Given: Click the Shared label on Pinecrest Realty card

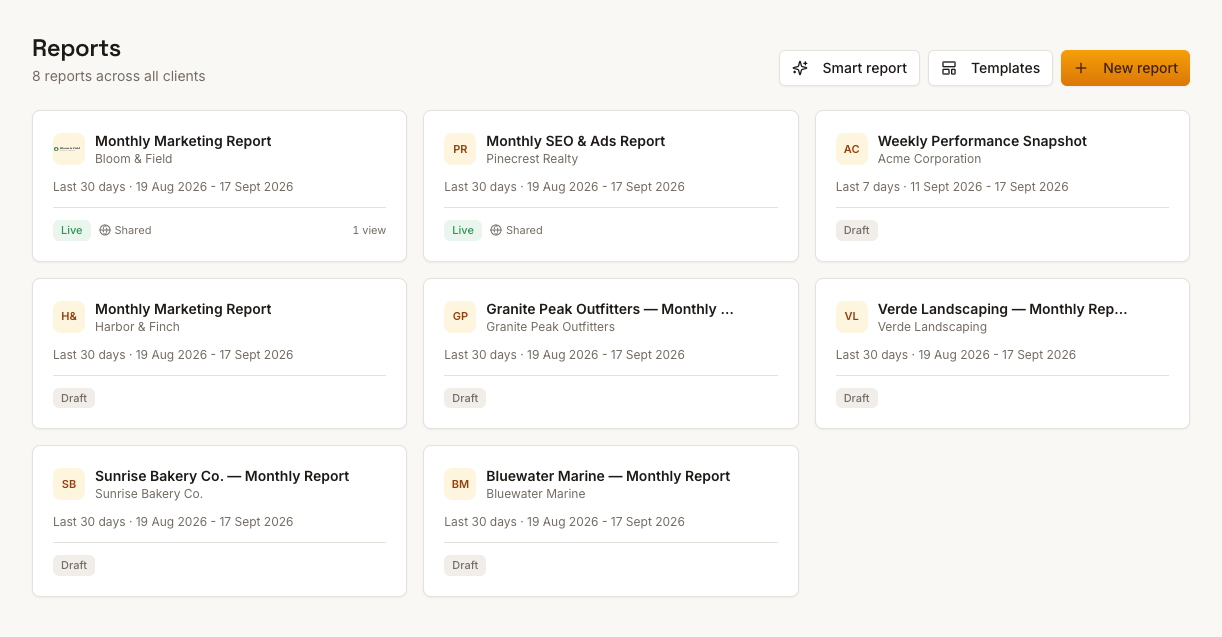Looking at the screenshot, I should [524, 230].
